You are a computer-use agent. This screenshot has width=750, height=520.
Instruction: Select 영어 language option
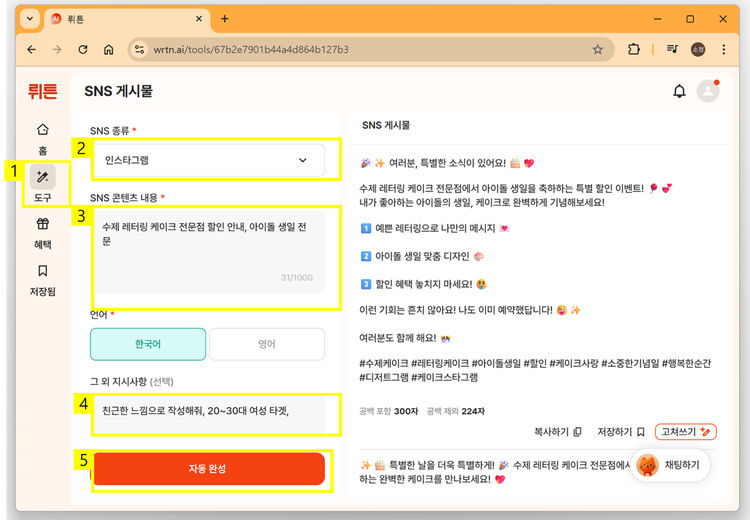[267, 344]
